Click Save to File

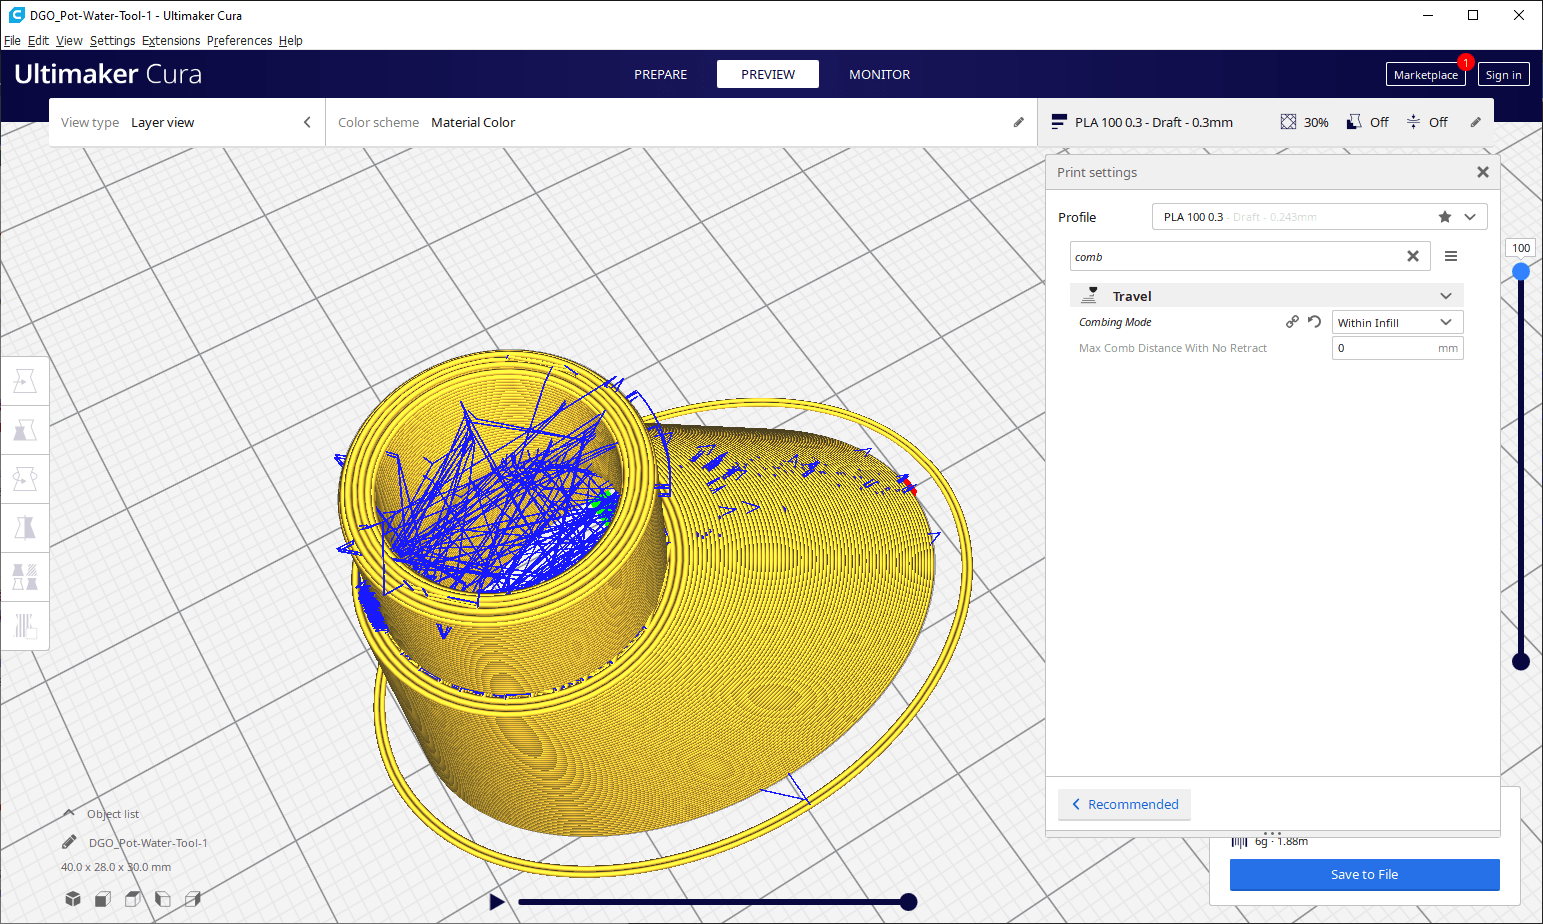[1364, 874]
